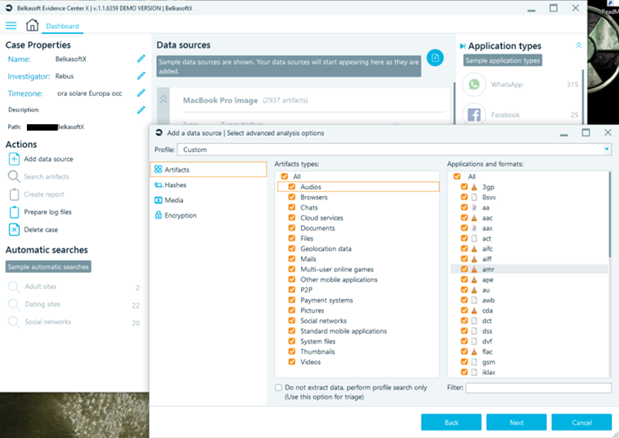Click the Next button

[x=516, y=422]
